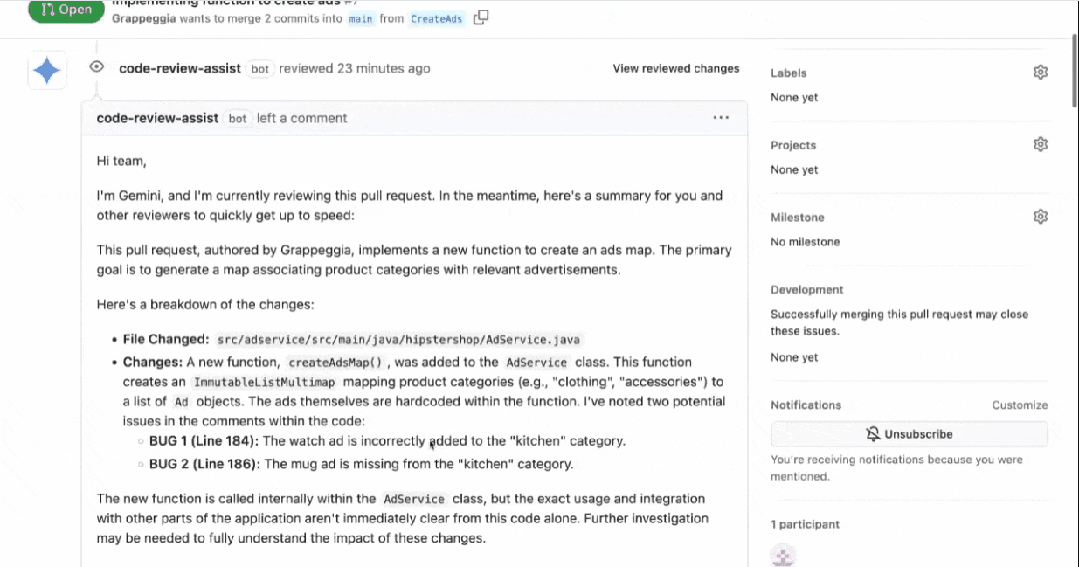
Task: Click the main branch label
Action: pyautogui.click(x=360, y=19)
